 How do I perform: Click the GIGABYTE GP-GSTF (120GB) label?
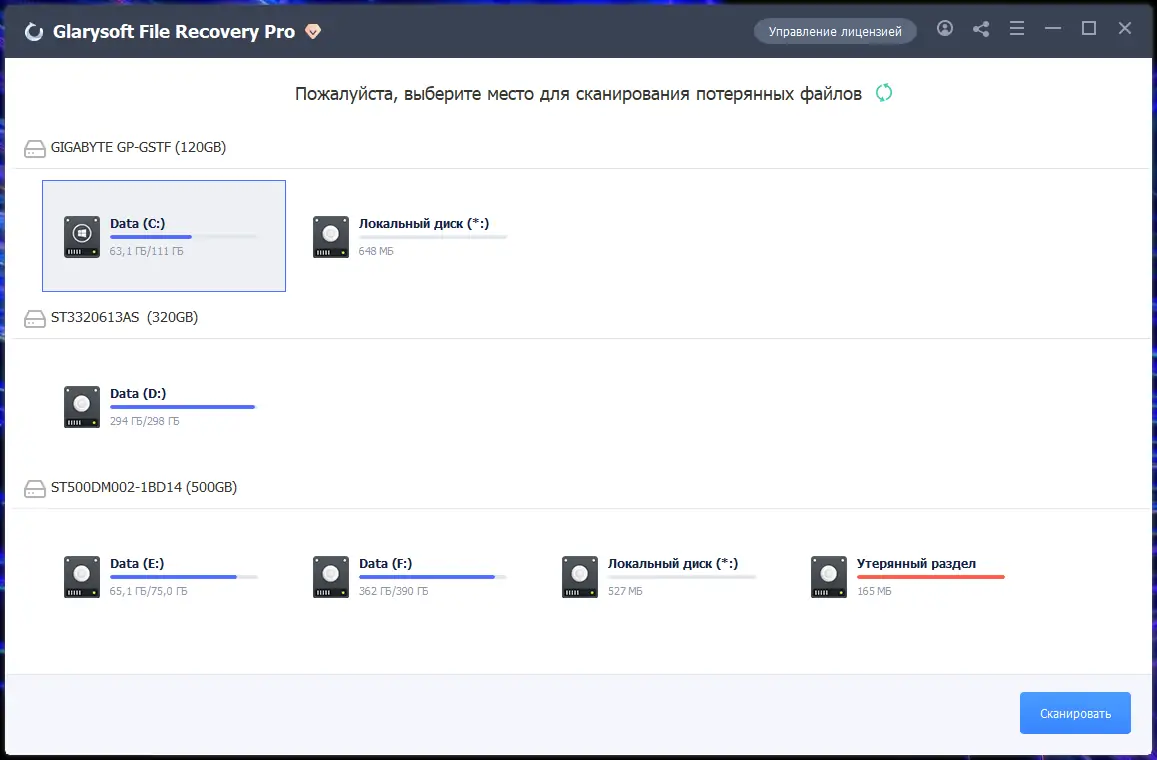138,148
